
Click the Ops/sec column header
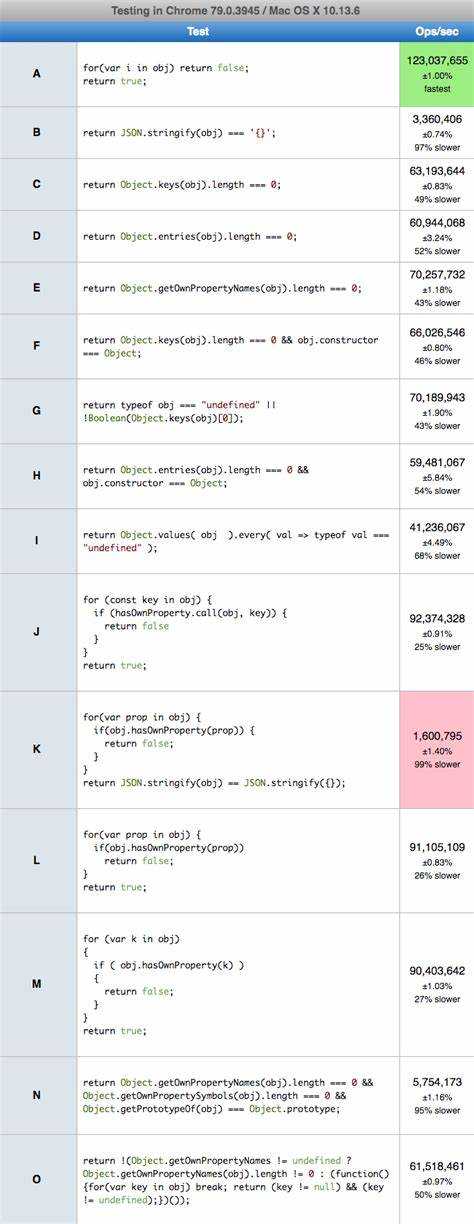tap(436, 31)
